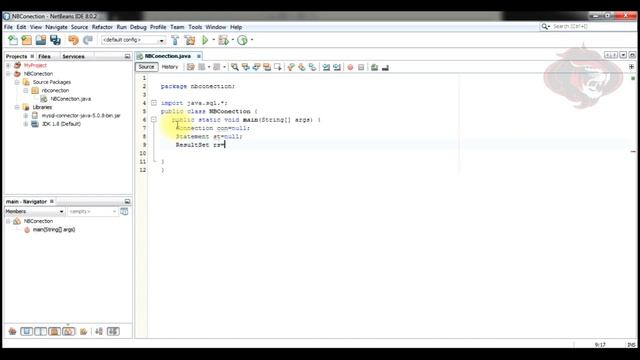This screenshot has width=640, height=360.
Task: Click the Find Next Occurrence icon
Action: (256, 67)
